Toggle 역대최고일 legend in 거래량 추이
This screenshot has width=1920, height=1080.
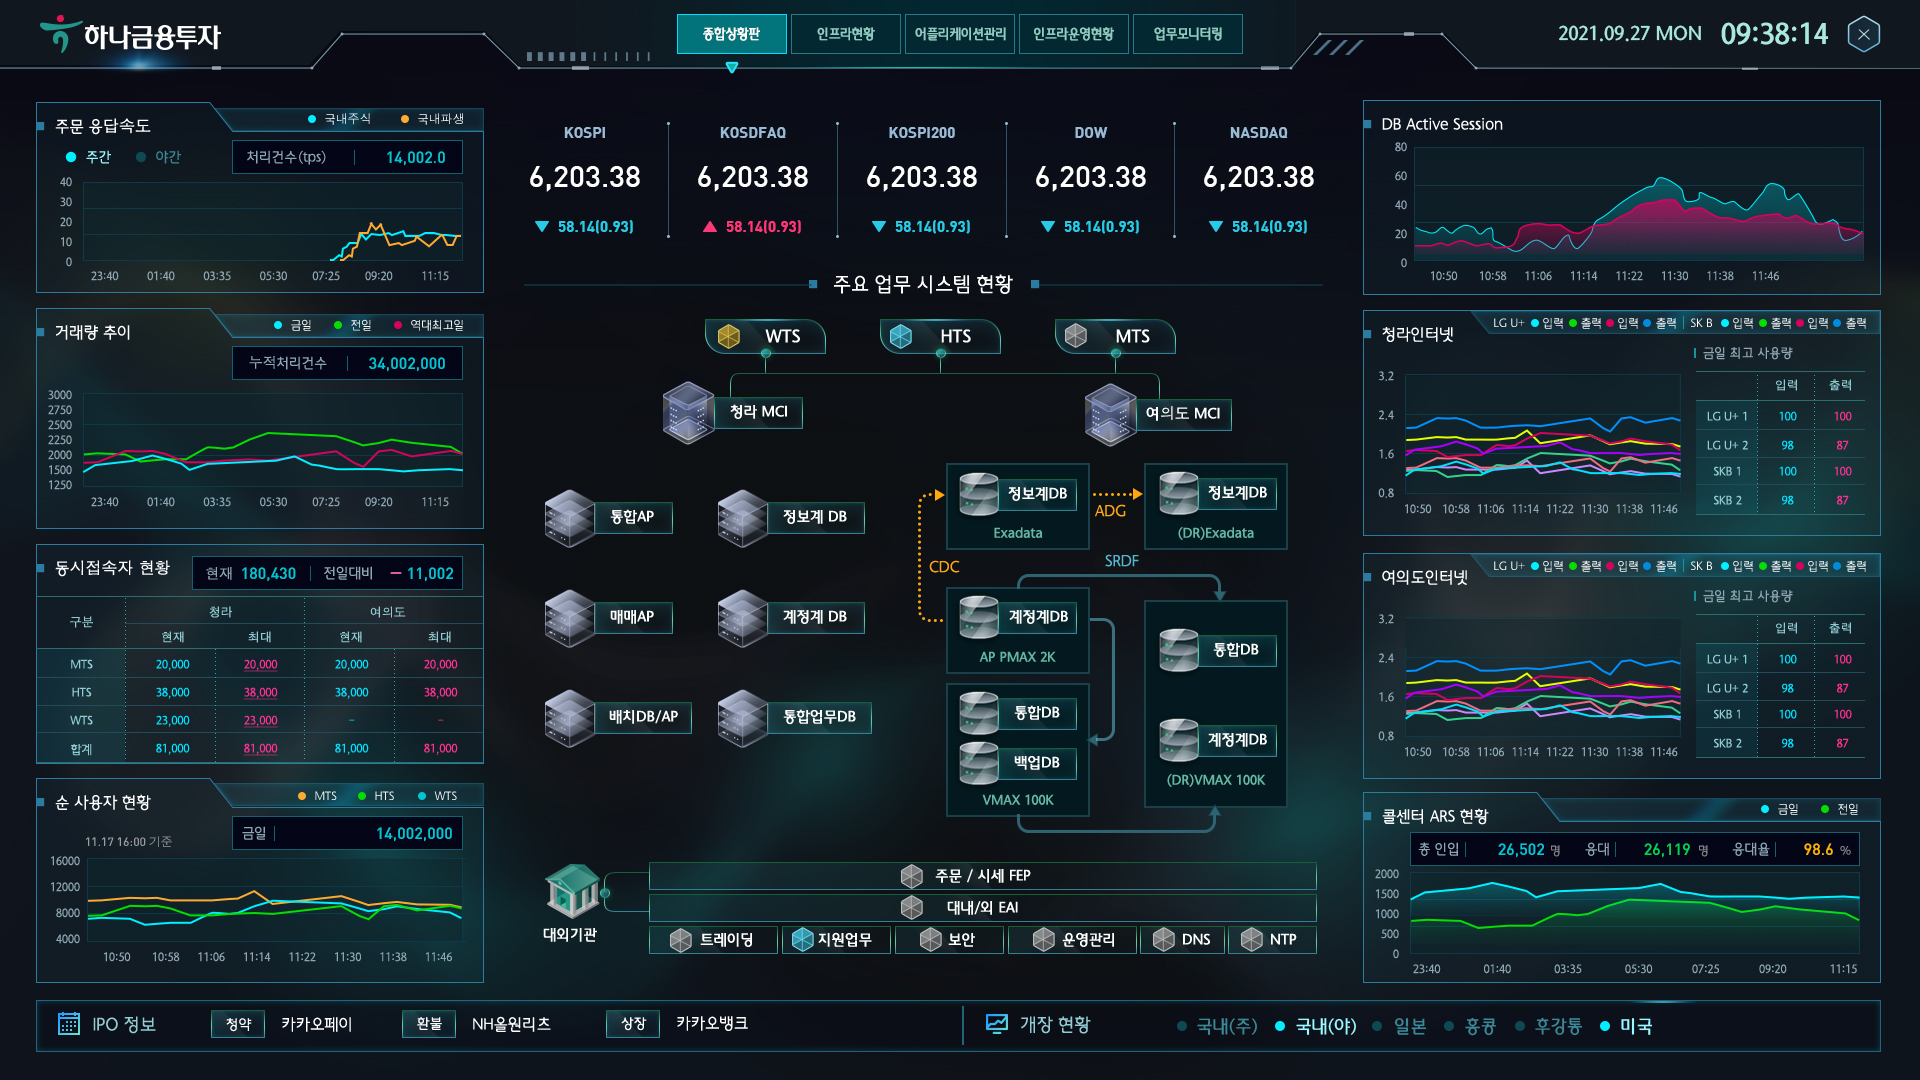click(429, 325)
